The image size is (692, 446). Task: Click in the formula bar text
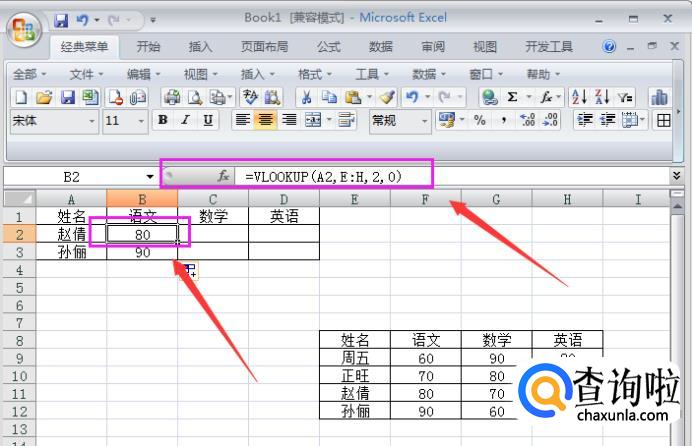click(x=450, y=176)
